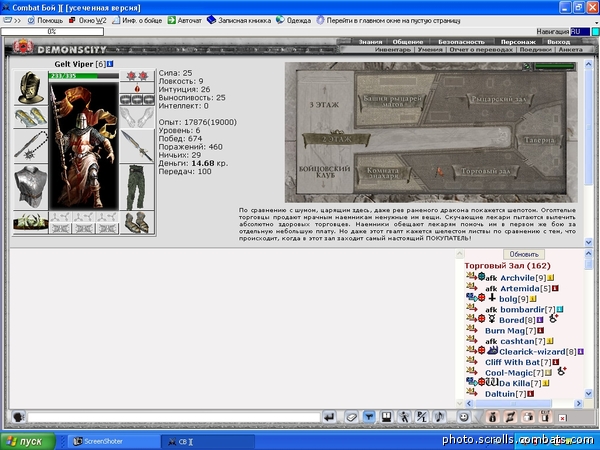Screen dimensions: 600x450
Task: Click the save chat floppy icon
Action: (386, 417)
